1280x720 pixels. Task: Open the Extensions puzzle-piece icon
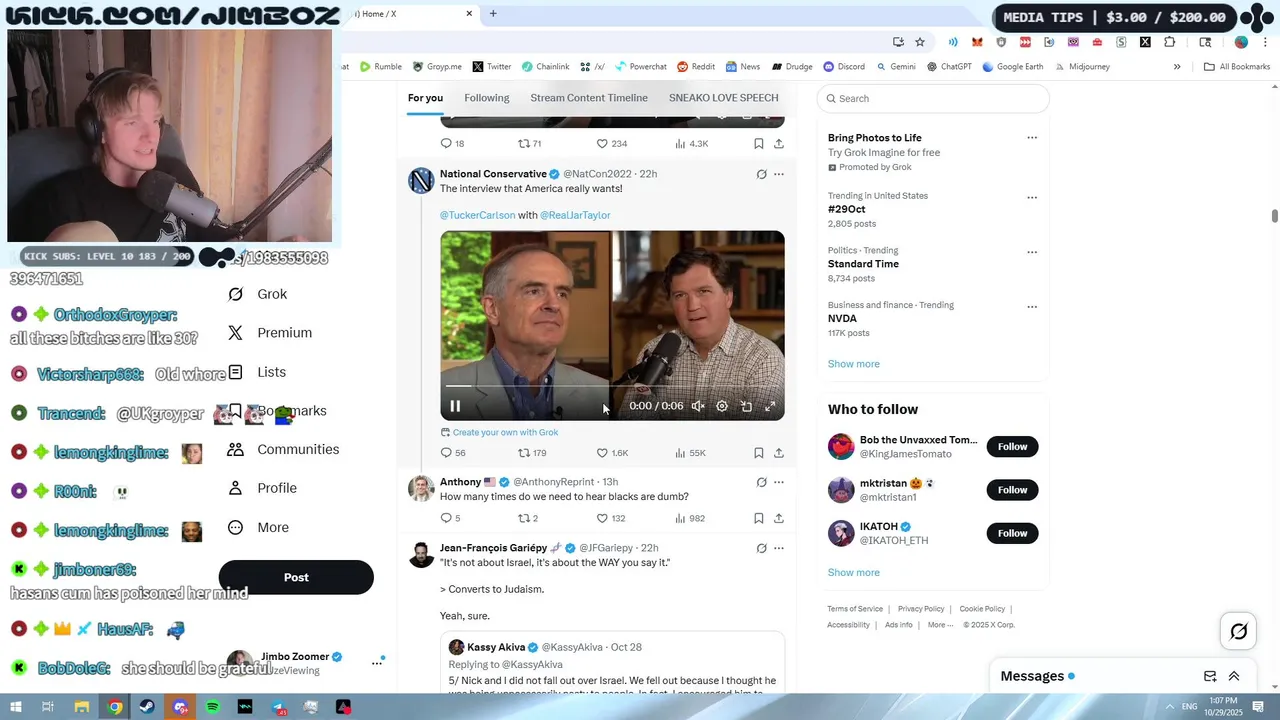[x=1169, y=42]
